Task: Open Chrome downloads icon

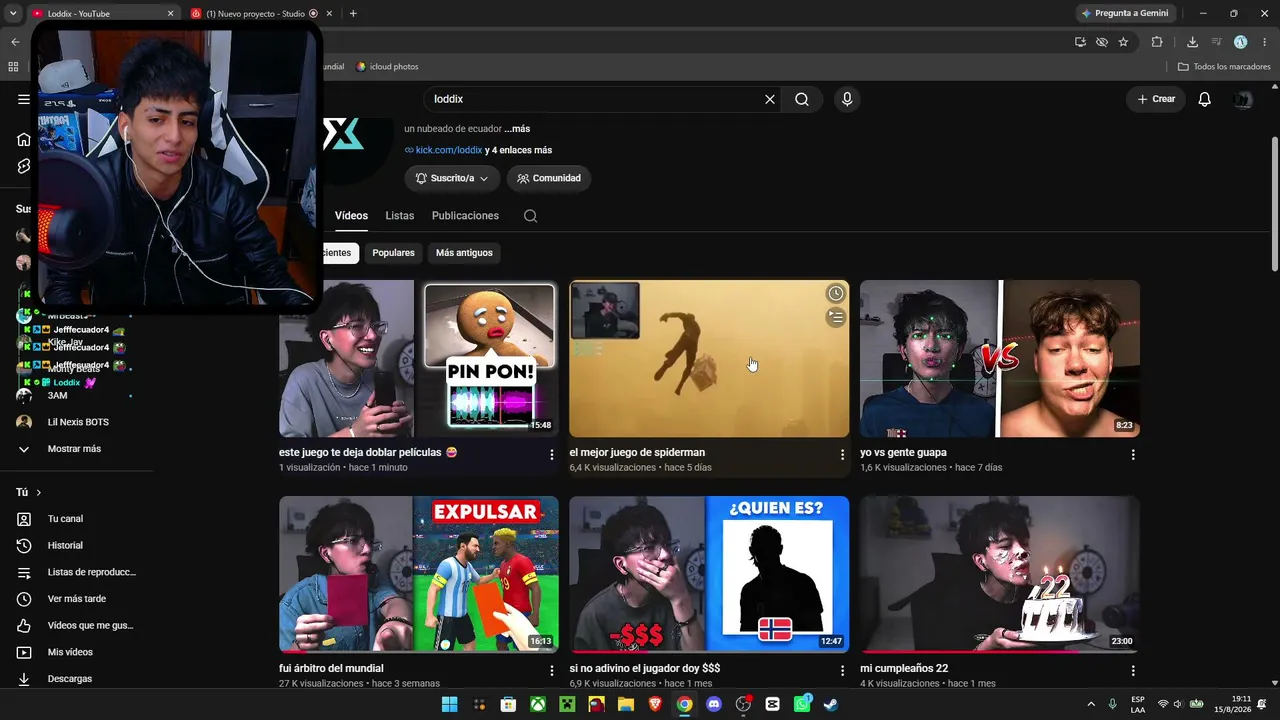Action: (1192, 42)
